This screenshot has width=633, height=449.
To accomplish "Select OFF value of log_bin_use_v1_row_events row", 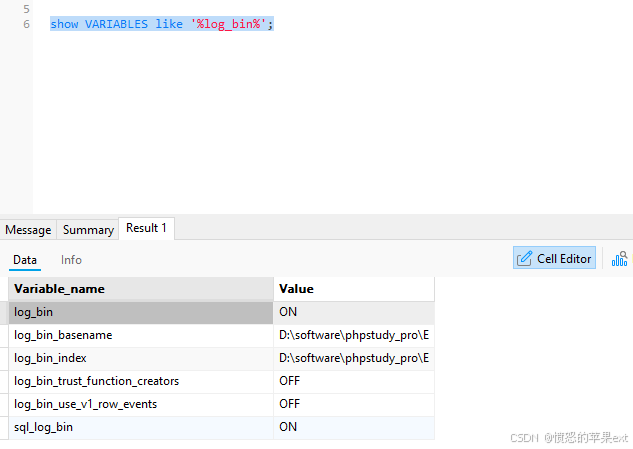I will [x=354, y=405].
